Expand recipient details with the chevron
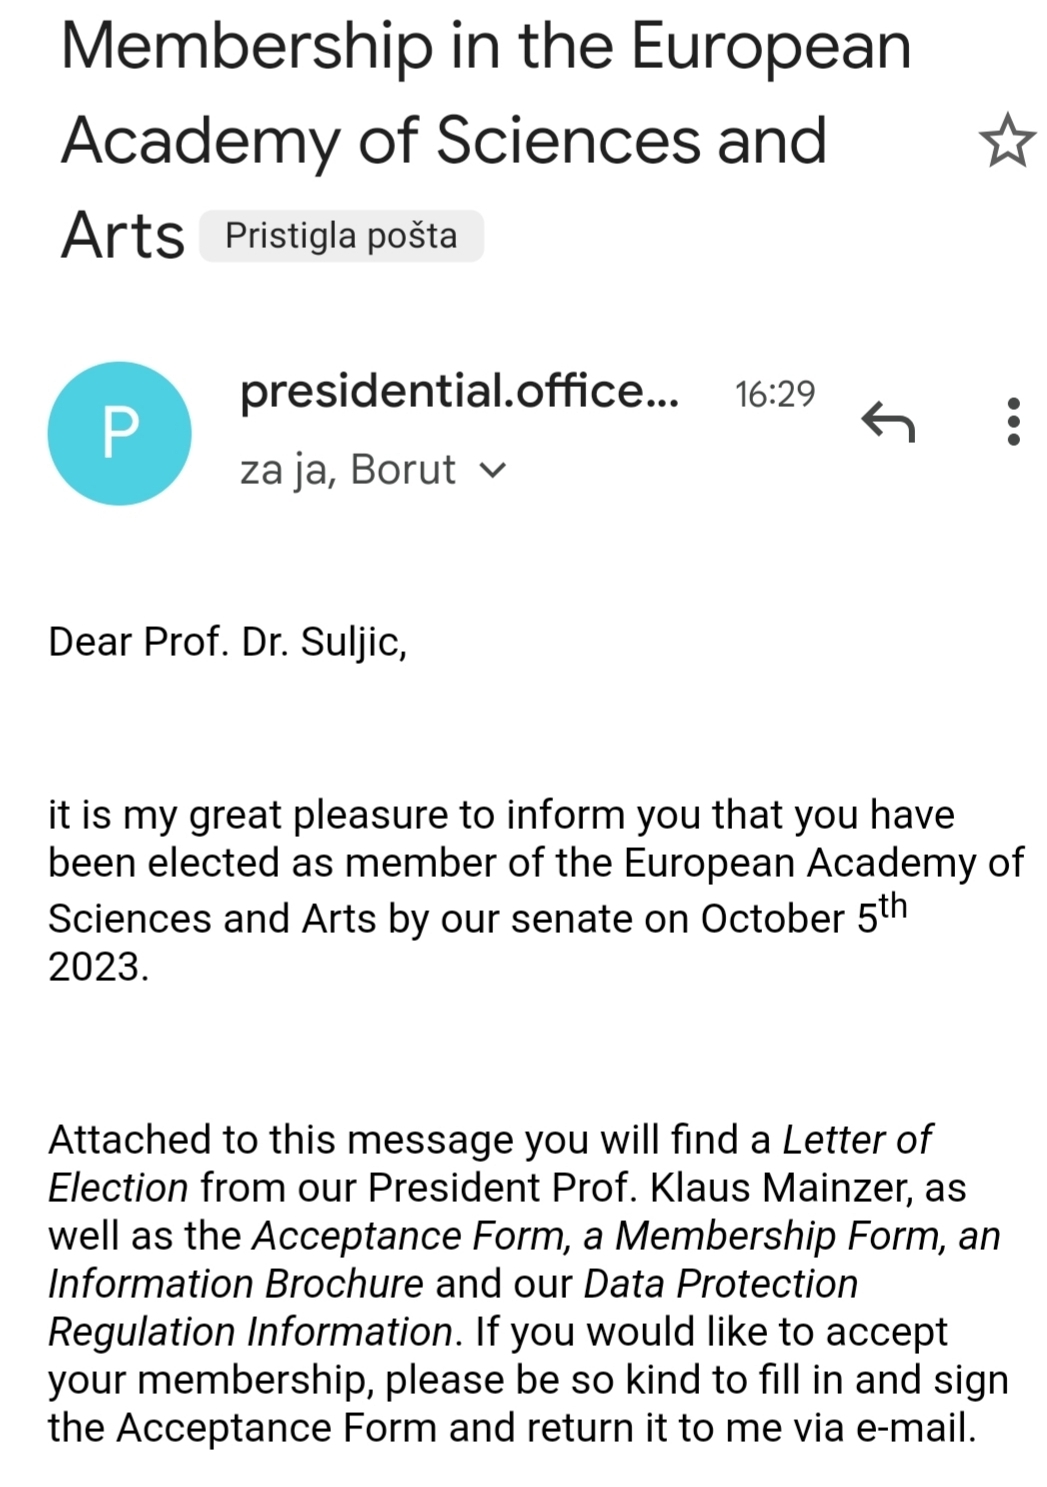This screenshot has height=1487, width=1047. [x=493, y=469]
